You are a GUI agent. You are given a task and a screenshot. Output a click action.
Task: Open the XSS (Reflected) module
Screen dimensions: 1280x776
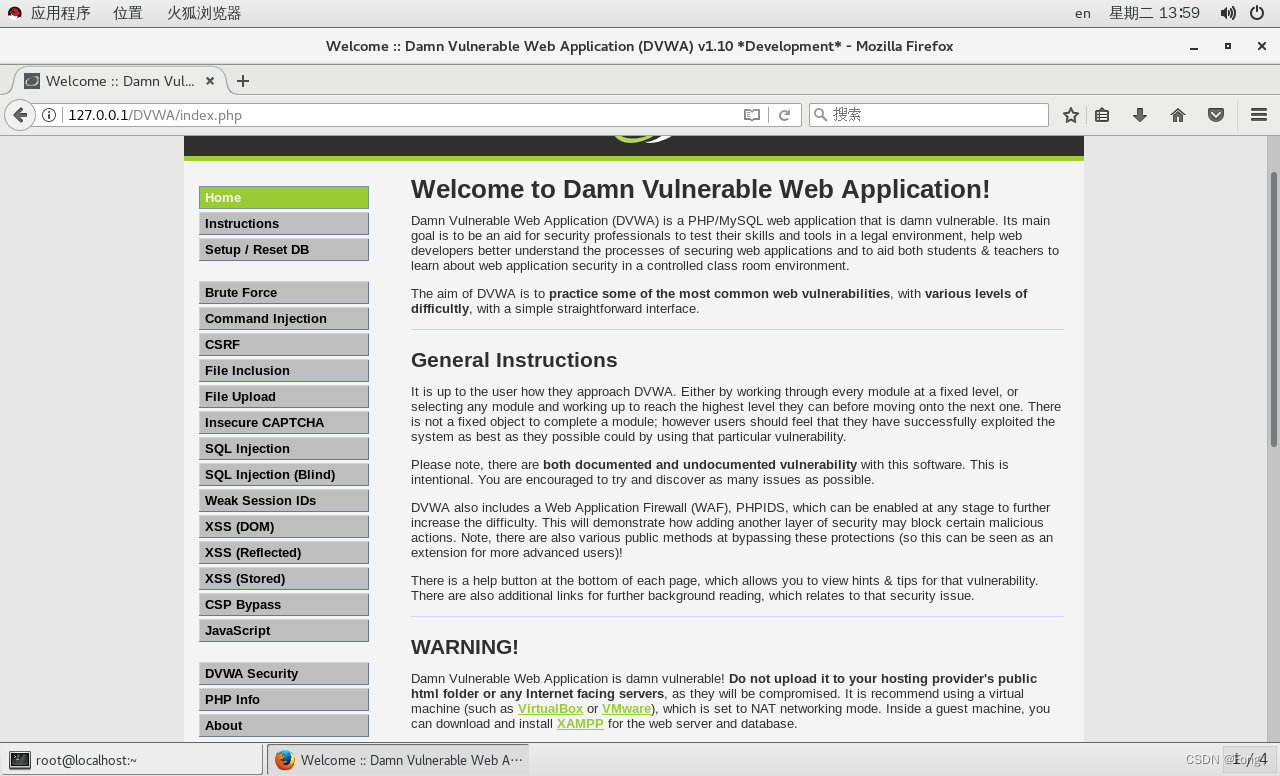click(284, 553)
